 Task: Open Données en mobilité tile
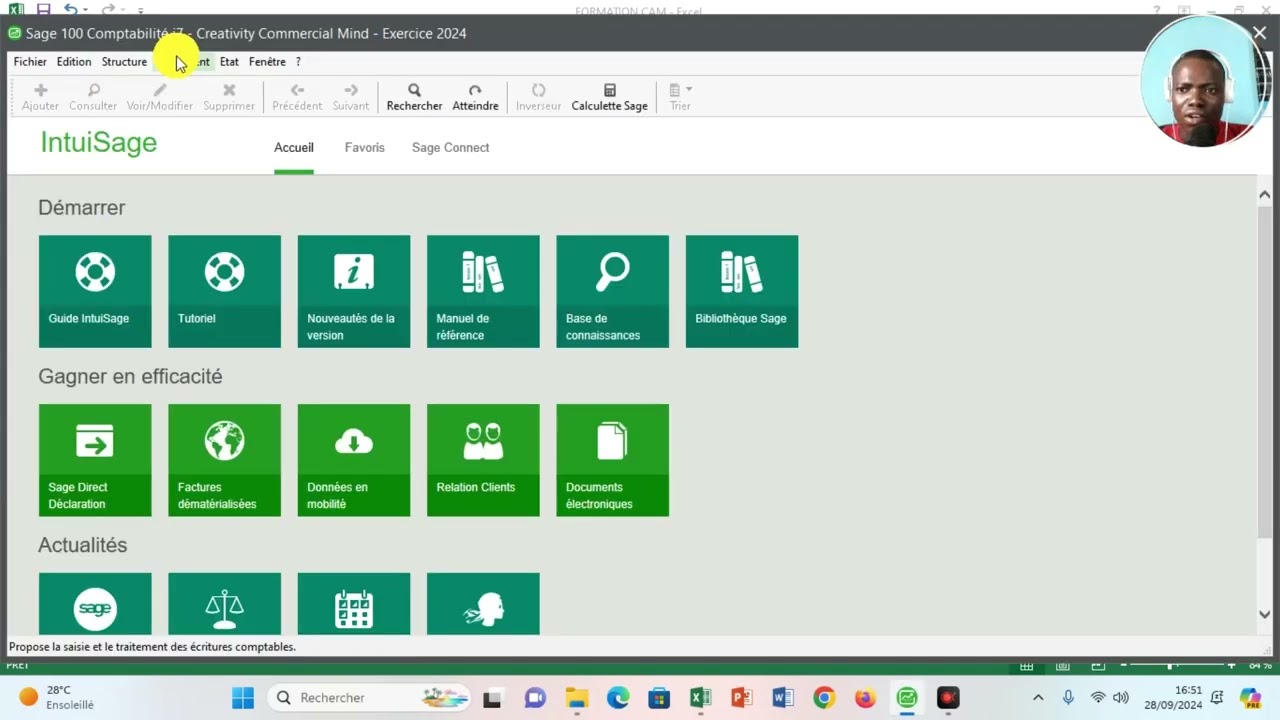(x=354, y=460)
